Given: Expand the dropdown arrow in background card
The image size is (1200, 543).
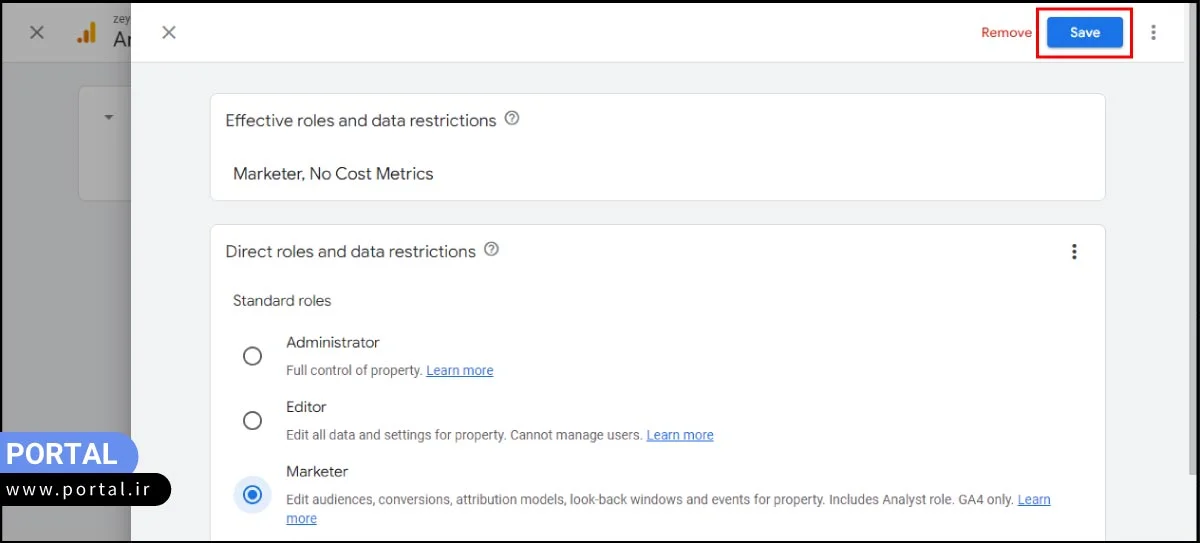Looking at the screenshot, I should pyautogui.click(x=108, y=117).
